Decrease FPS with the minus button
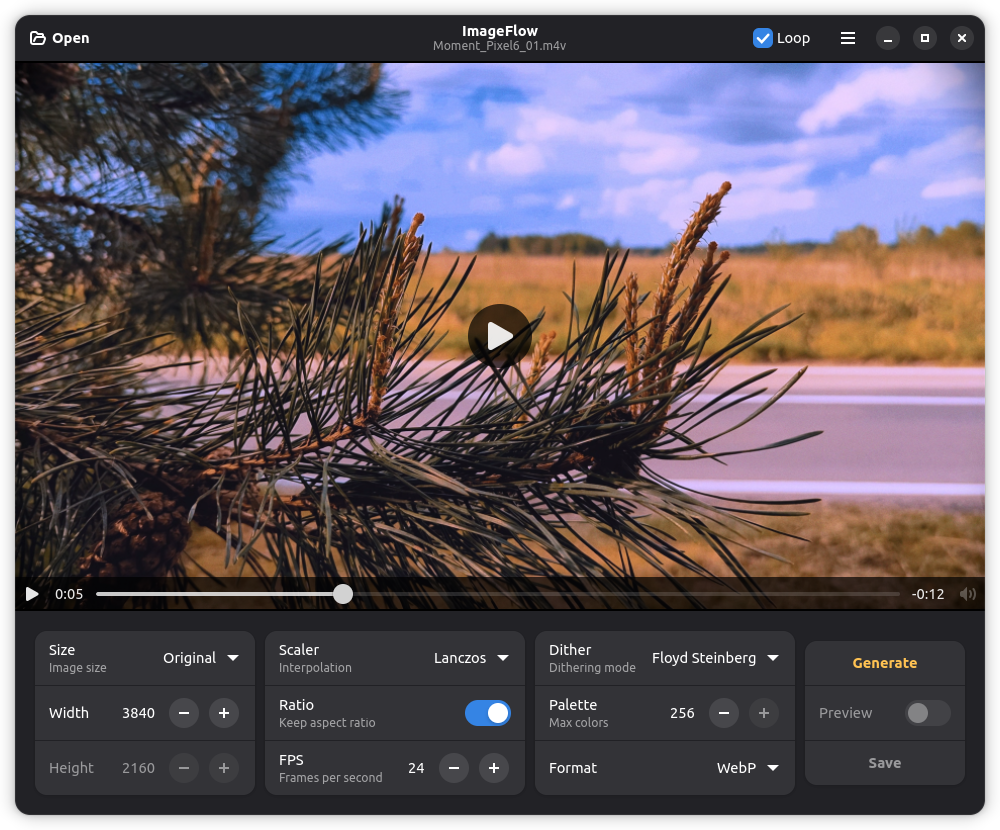 [x=454, y=768]
